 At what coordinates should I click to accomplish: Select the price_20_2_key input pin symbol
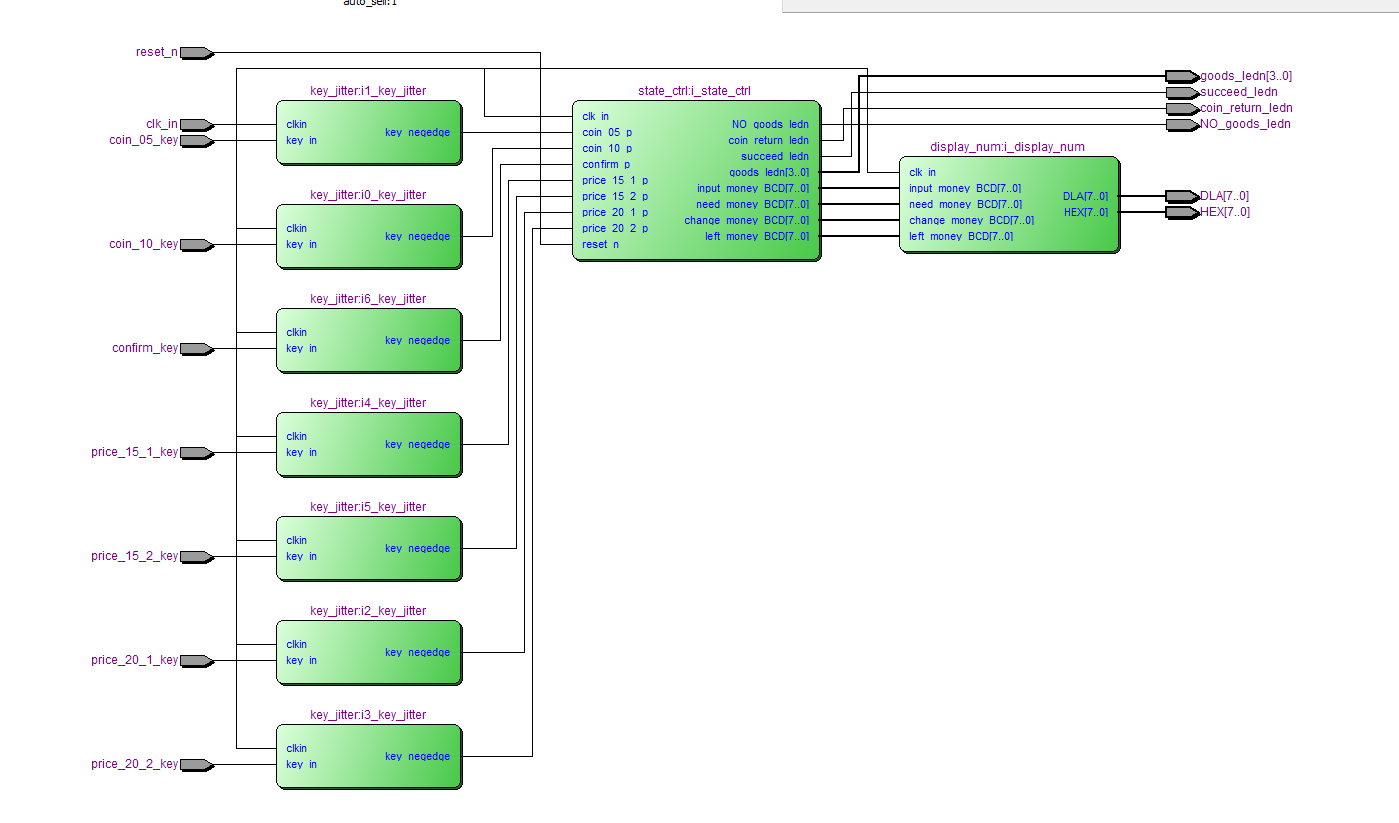tap(196, 765)
